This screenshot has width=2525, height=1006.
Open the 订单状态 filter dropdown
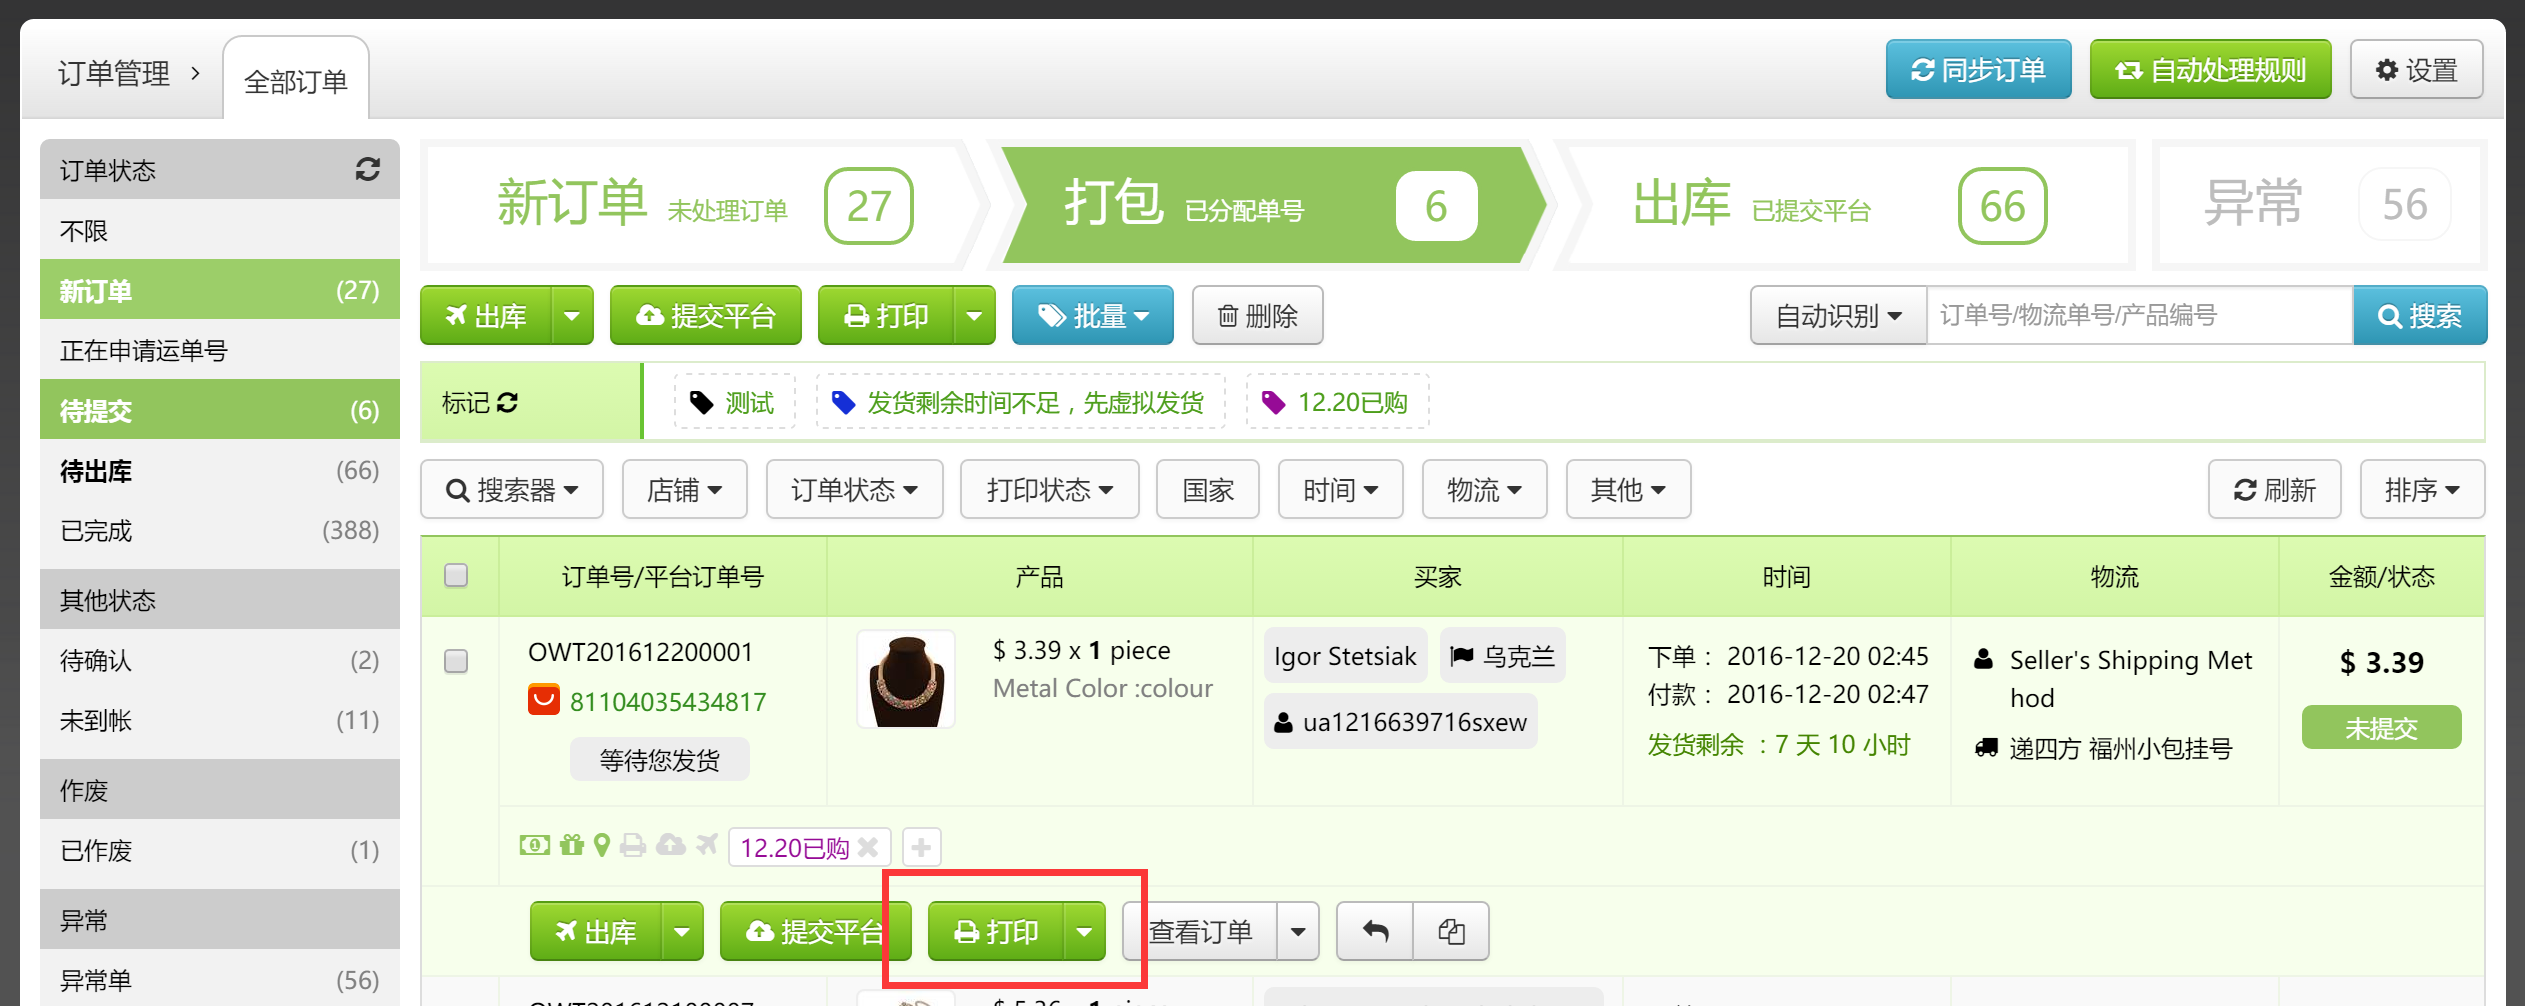pyautogui.click(x=855, y=490)
